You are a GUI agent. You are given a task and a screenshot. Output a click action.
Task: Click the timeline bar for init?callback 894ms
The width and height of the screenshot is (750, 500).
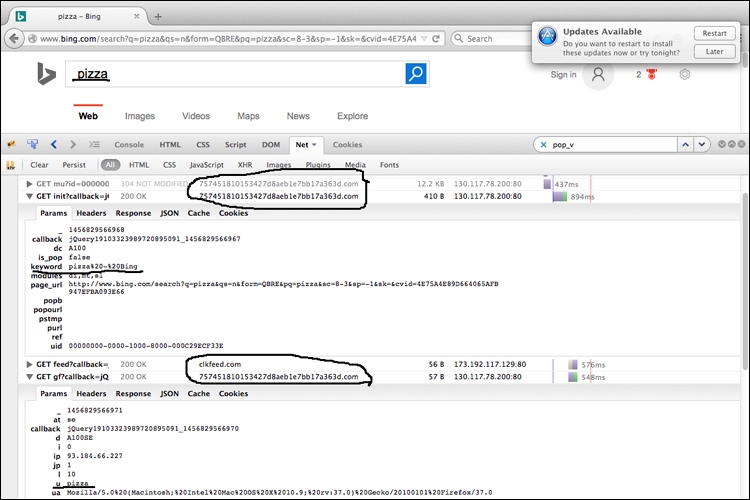(x=560, y=197)
